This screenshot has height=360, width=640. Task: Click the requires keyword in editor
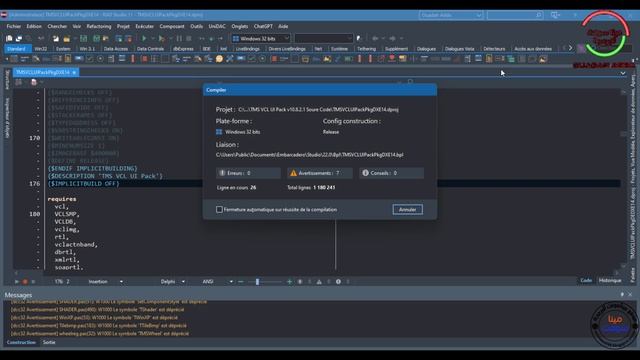(x=62, y=199)
